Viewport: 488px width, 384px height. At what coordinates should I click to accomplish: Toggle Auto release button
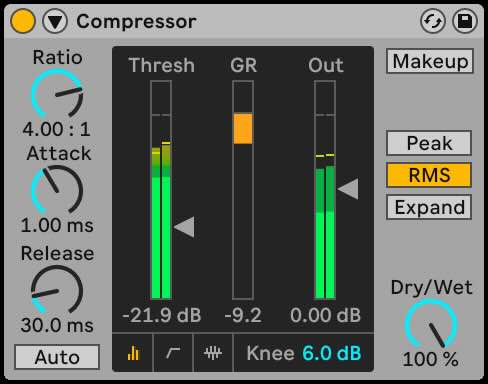(x=57, y=357)
